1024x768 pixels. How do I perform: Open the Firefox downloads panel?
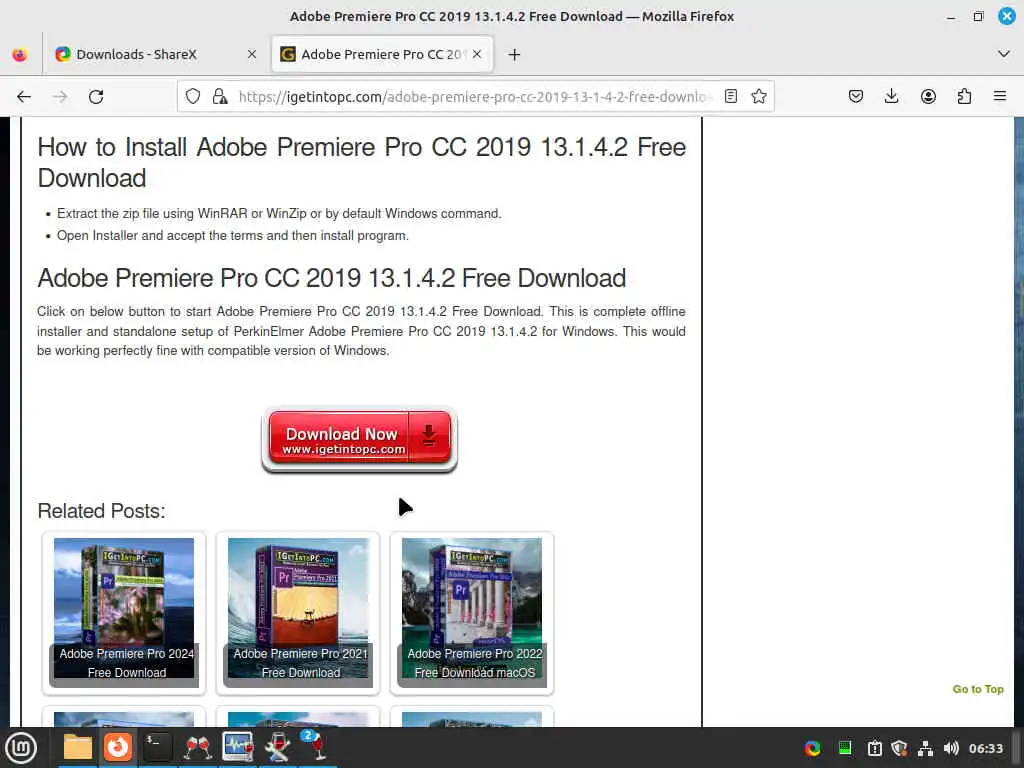[x=891, y=97]
